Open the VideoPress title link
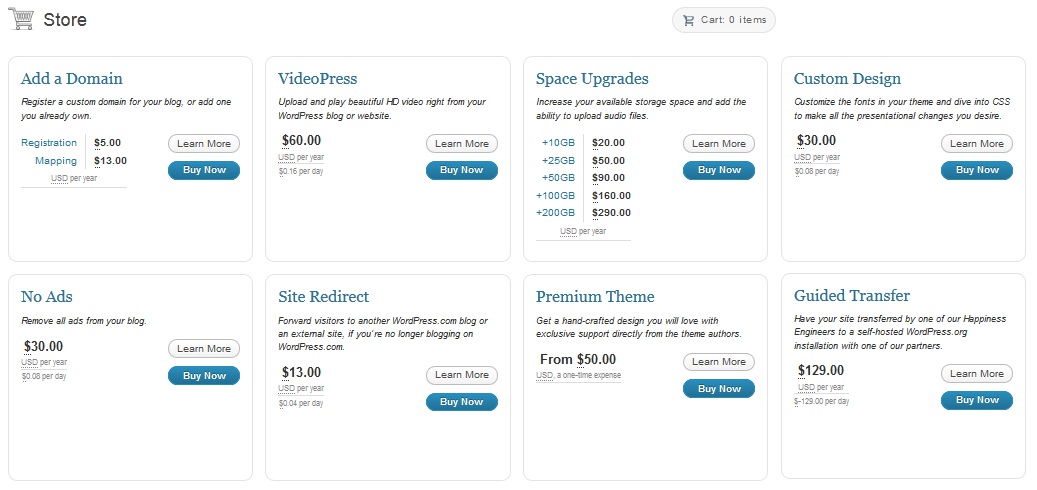The image size is (1037, 490). click(x=318, y=79)
